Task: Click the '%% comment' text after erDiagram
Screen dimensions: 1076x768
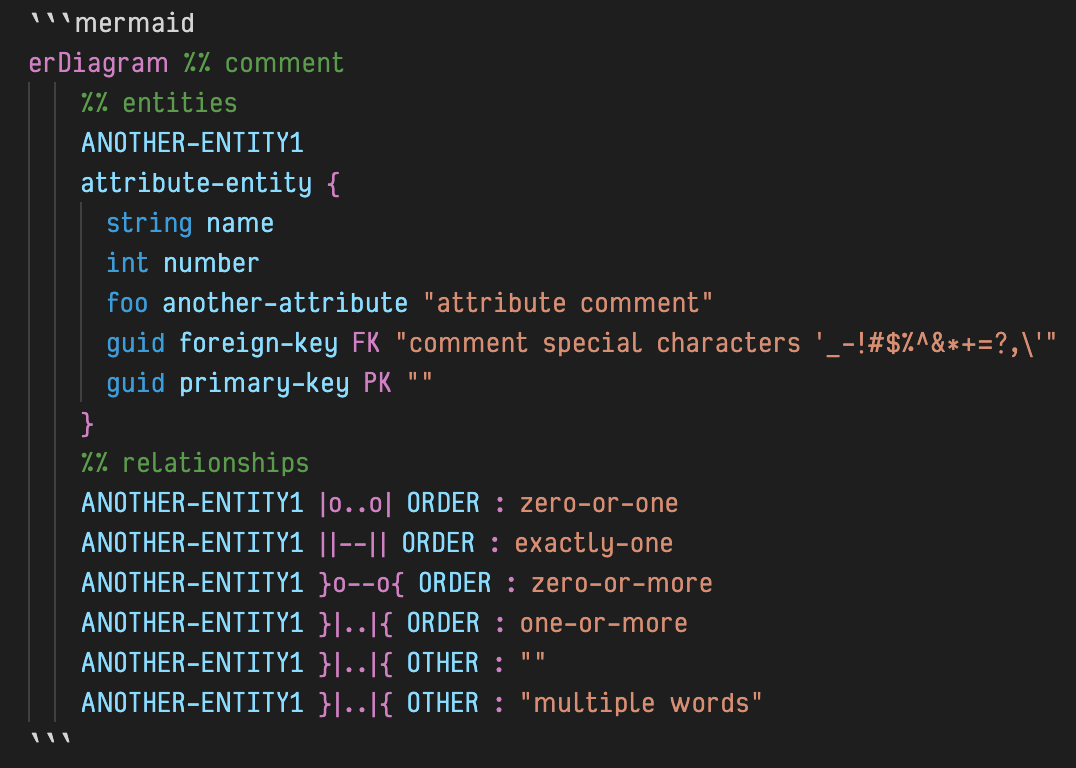Action: point(264,63)
